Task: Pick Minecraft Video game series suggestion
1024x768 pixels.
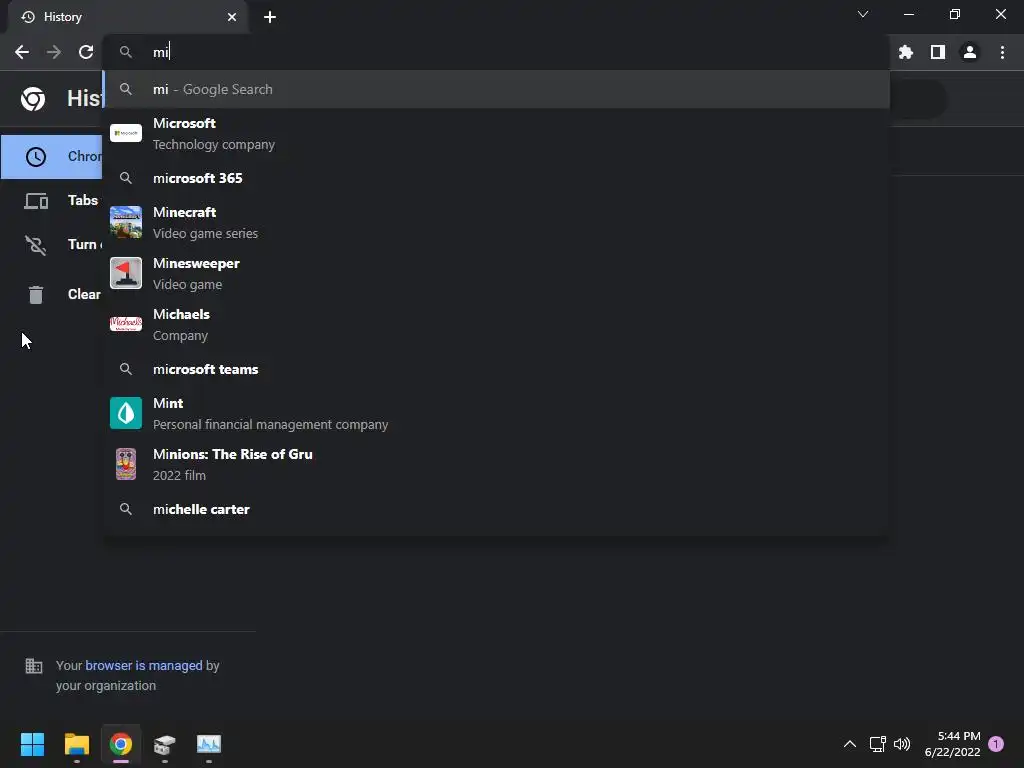Action: 496,223
